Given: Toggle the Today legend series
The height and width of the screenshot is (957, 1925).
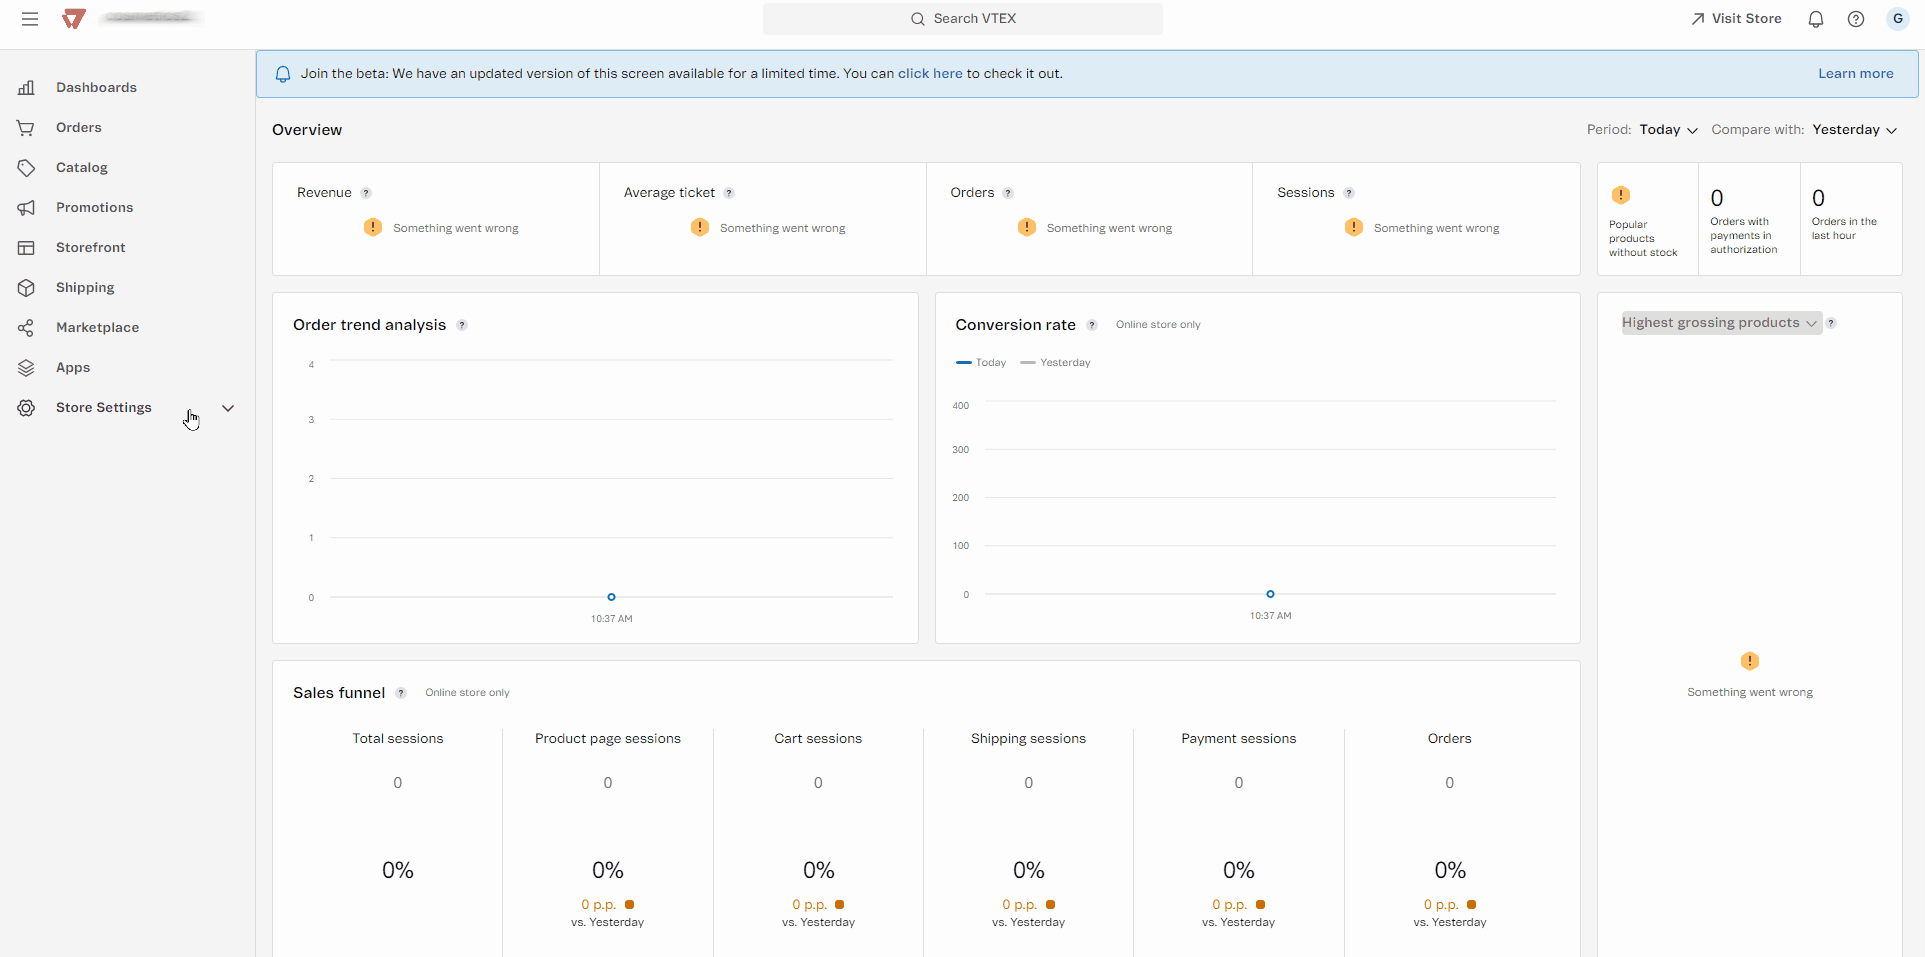Looking at the screenshot, I should click(x=982, y=363).
